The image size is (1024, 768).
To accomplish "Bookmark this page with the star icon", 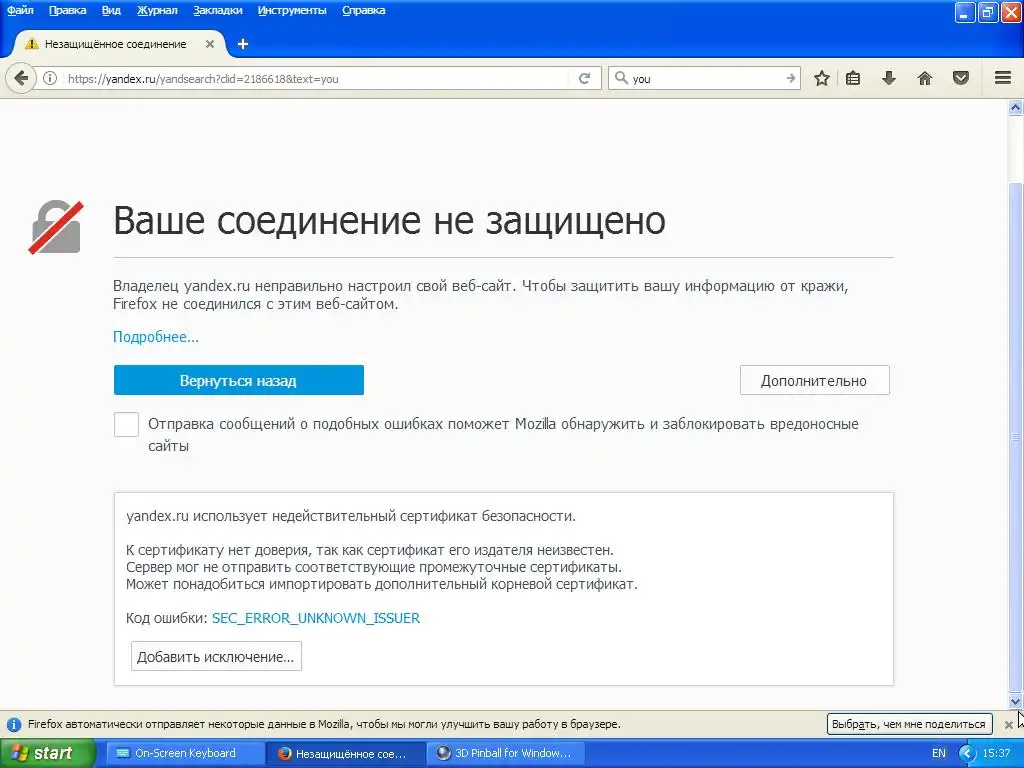I will (822, 79).
